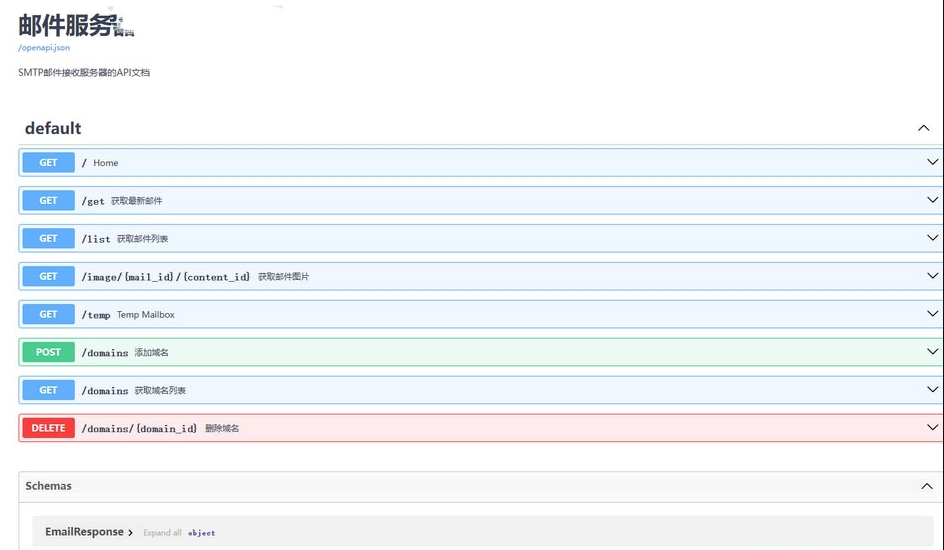Screen dimensions: 944x550
Task: Expand the POST /domains chevron
Action: tap(933, 351)
